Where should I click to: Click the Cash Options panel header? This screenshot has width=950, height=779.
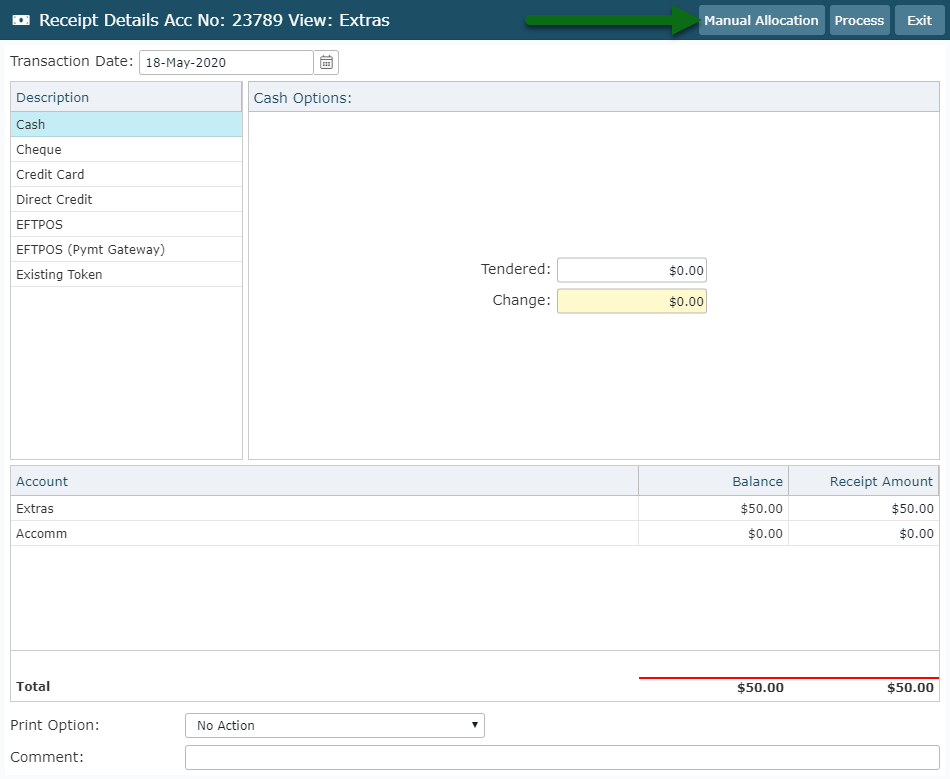click(594, 98)
